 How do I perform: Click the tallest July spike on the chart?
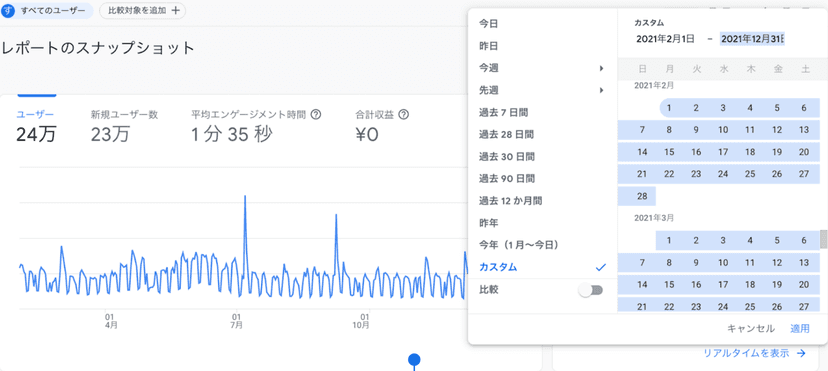point(245,196)
